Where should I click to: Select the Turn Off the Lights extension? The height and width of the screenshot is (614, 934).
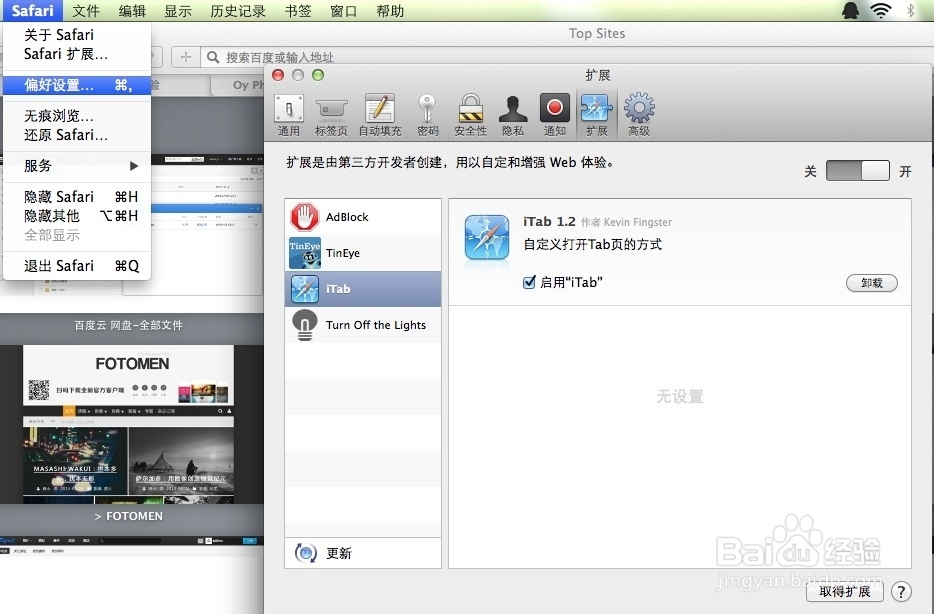[363, 325]
